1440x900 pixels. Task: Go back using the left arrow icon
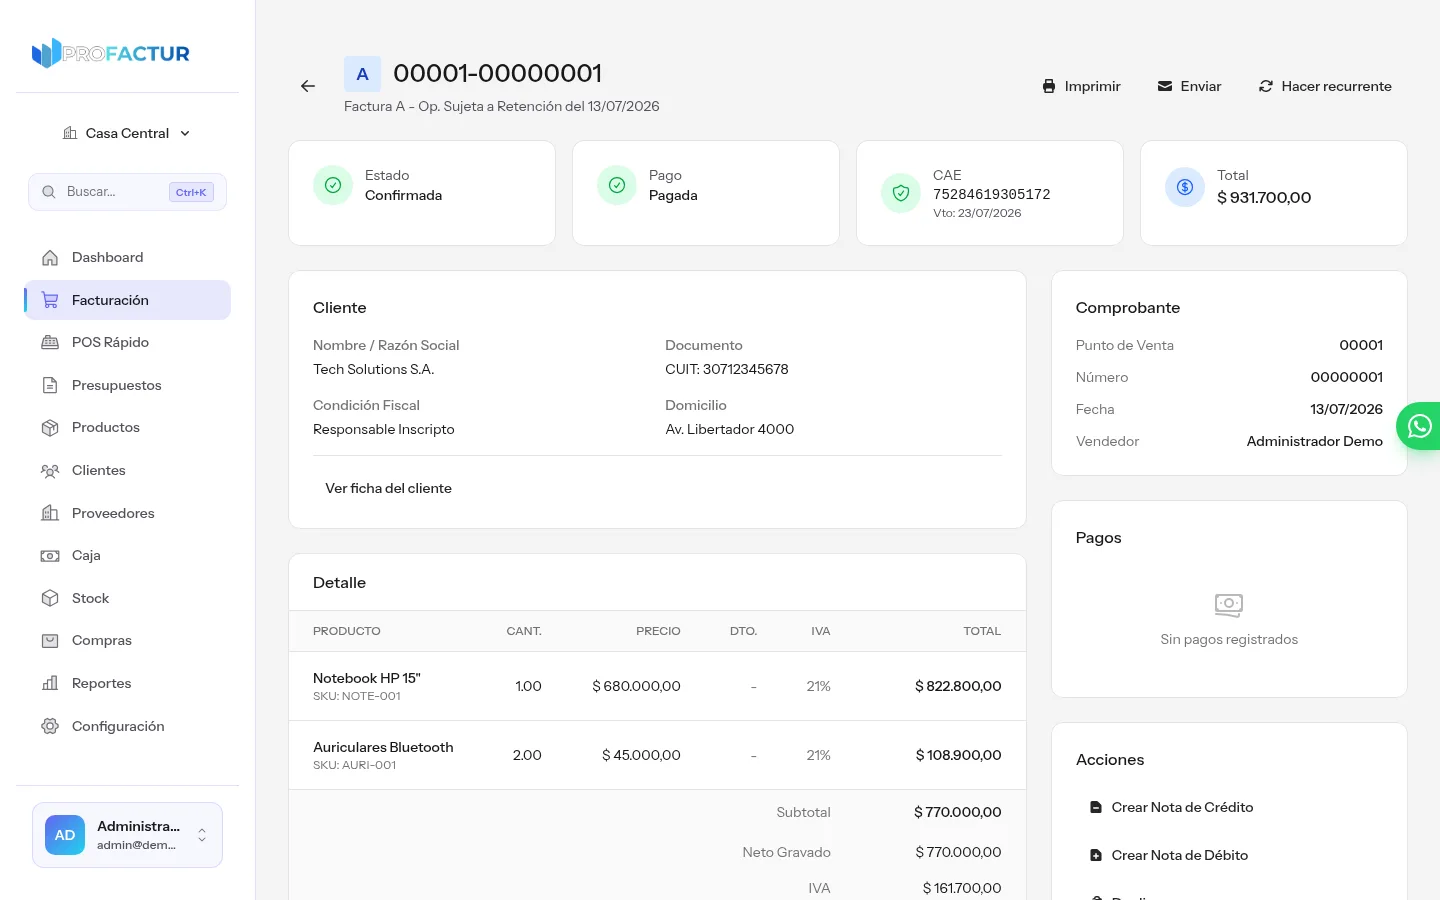point(308,87)
